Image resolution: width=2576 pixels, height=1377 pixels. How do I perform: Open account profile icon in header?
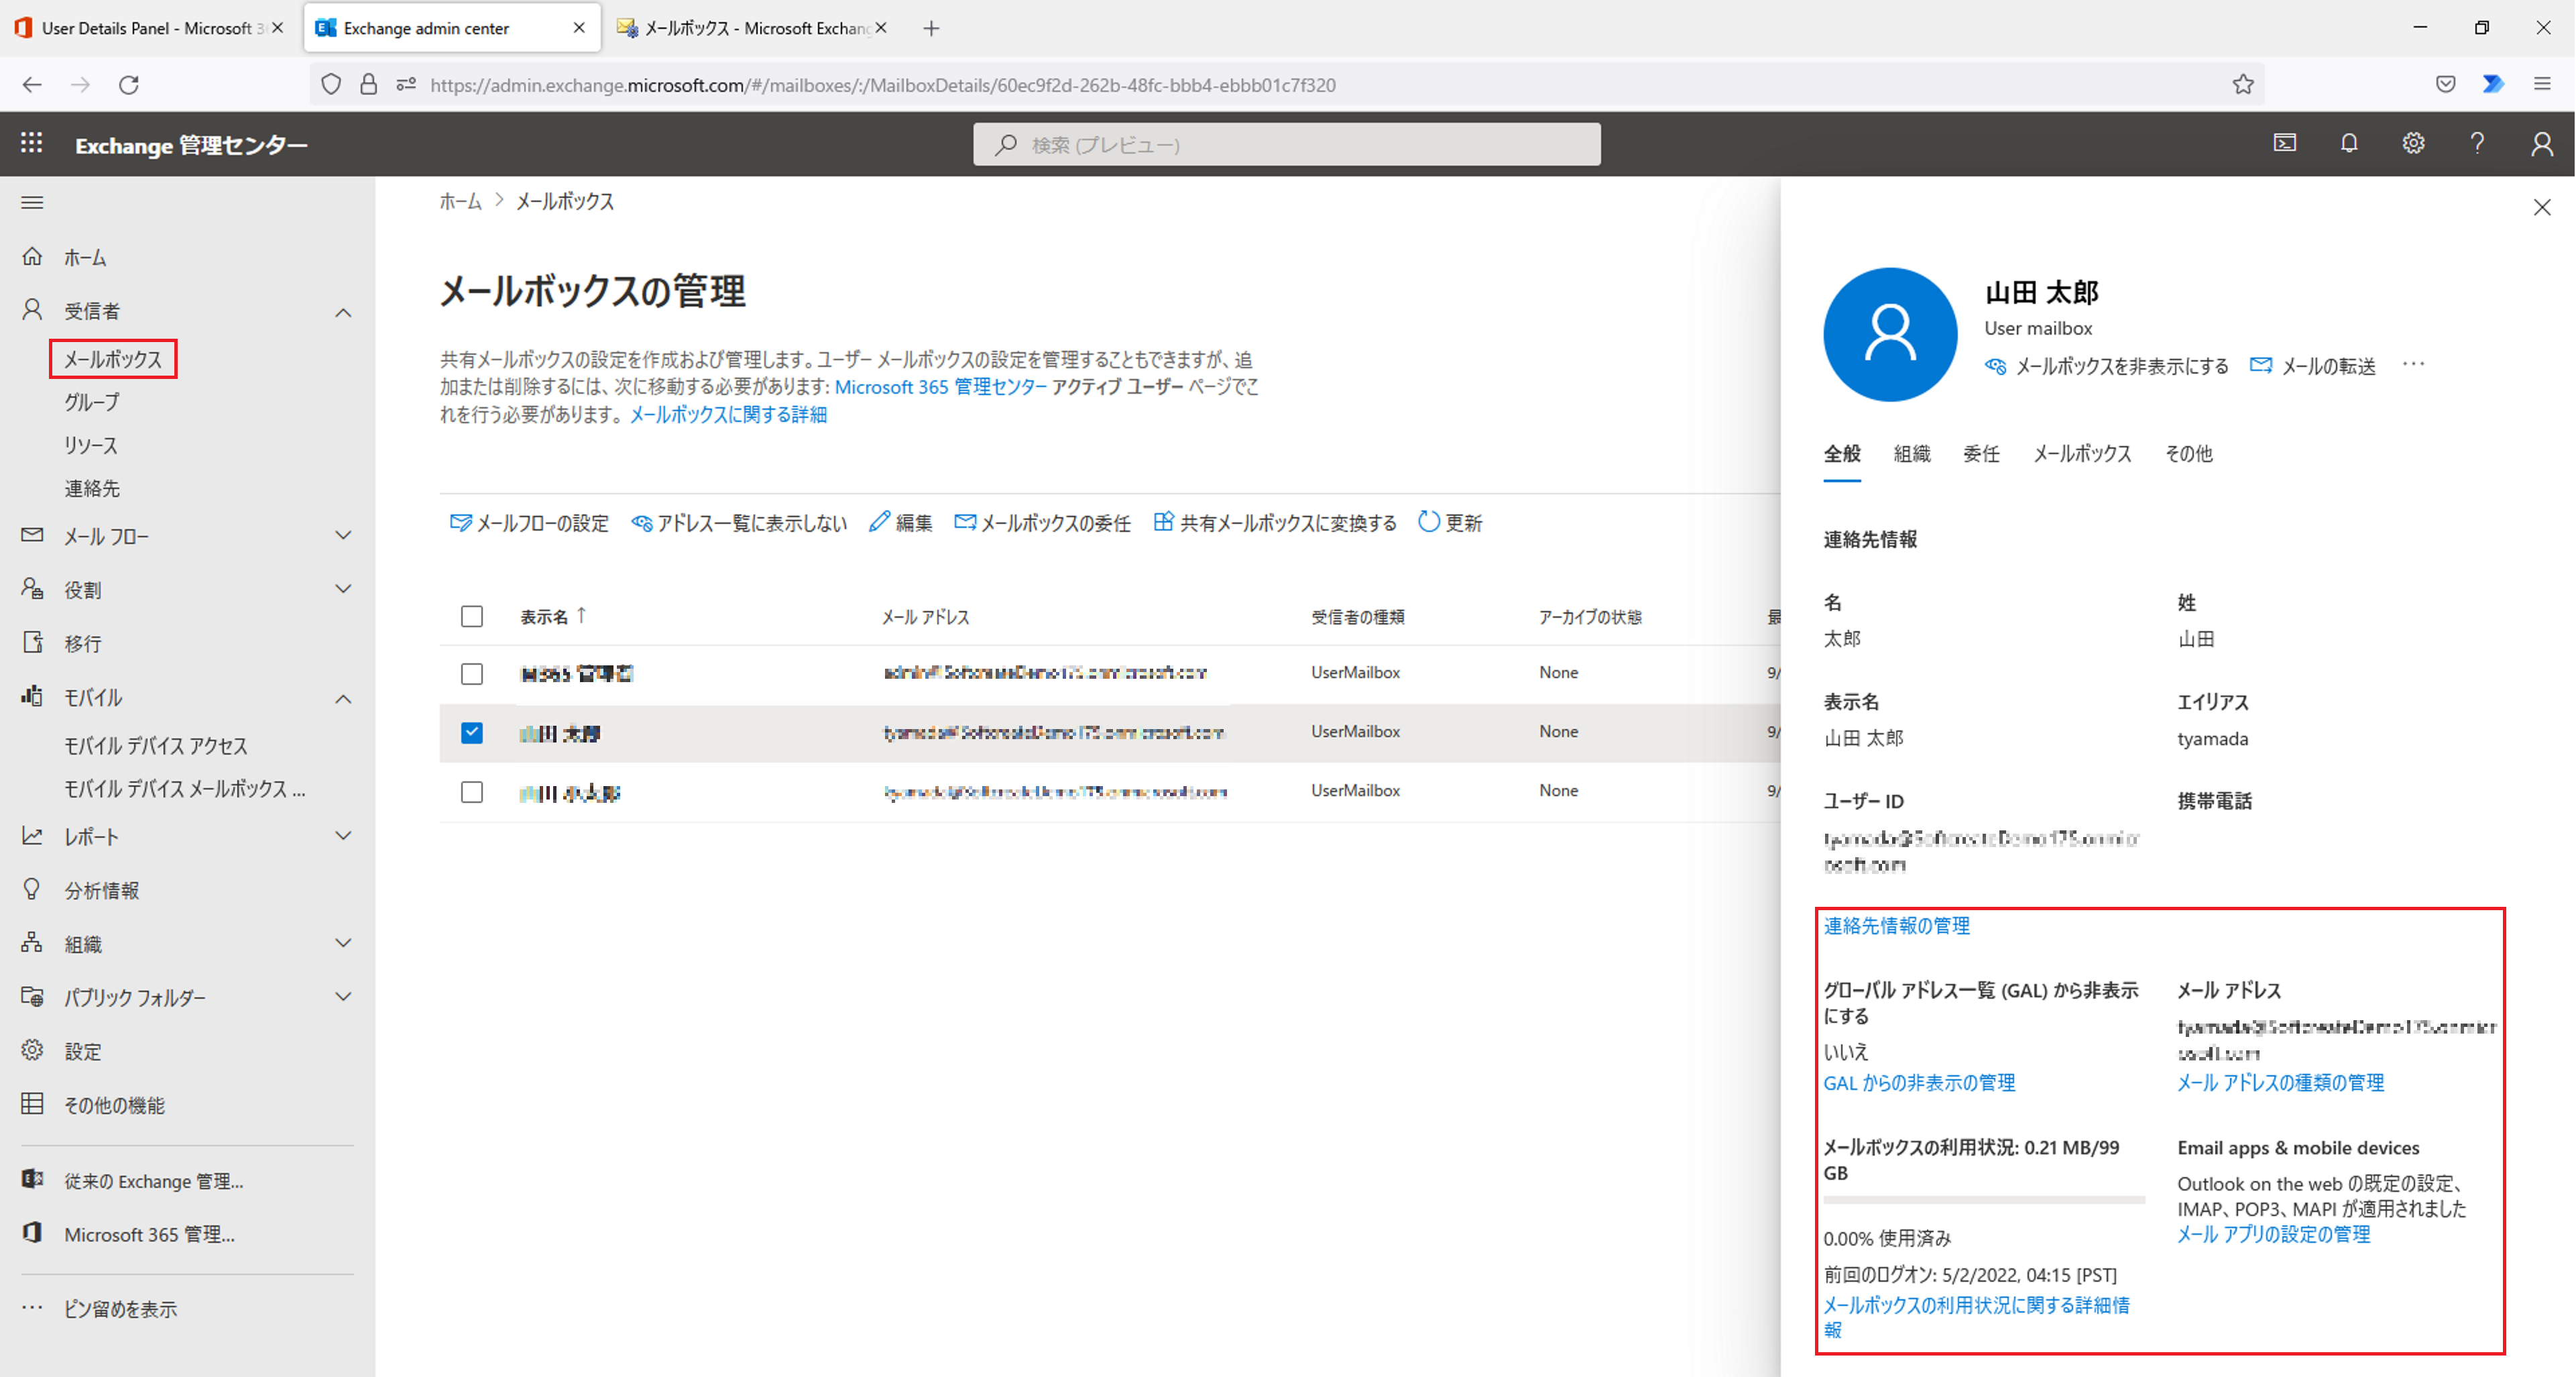point(2541,144)
